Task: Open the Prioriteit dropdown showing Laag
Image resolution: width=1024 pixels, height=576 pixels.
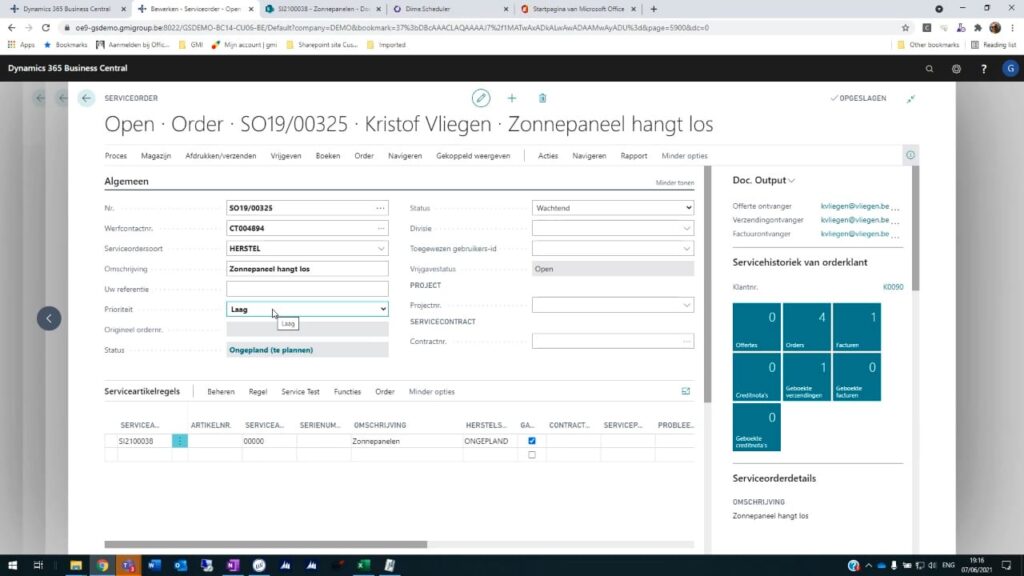Action: click(x=381, y=309)
